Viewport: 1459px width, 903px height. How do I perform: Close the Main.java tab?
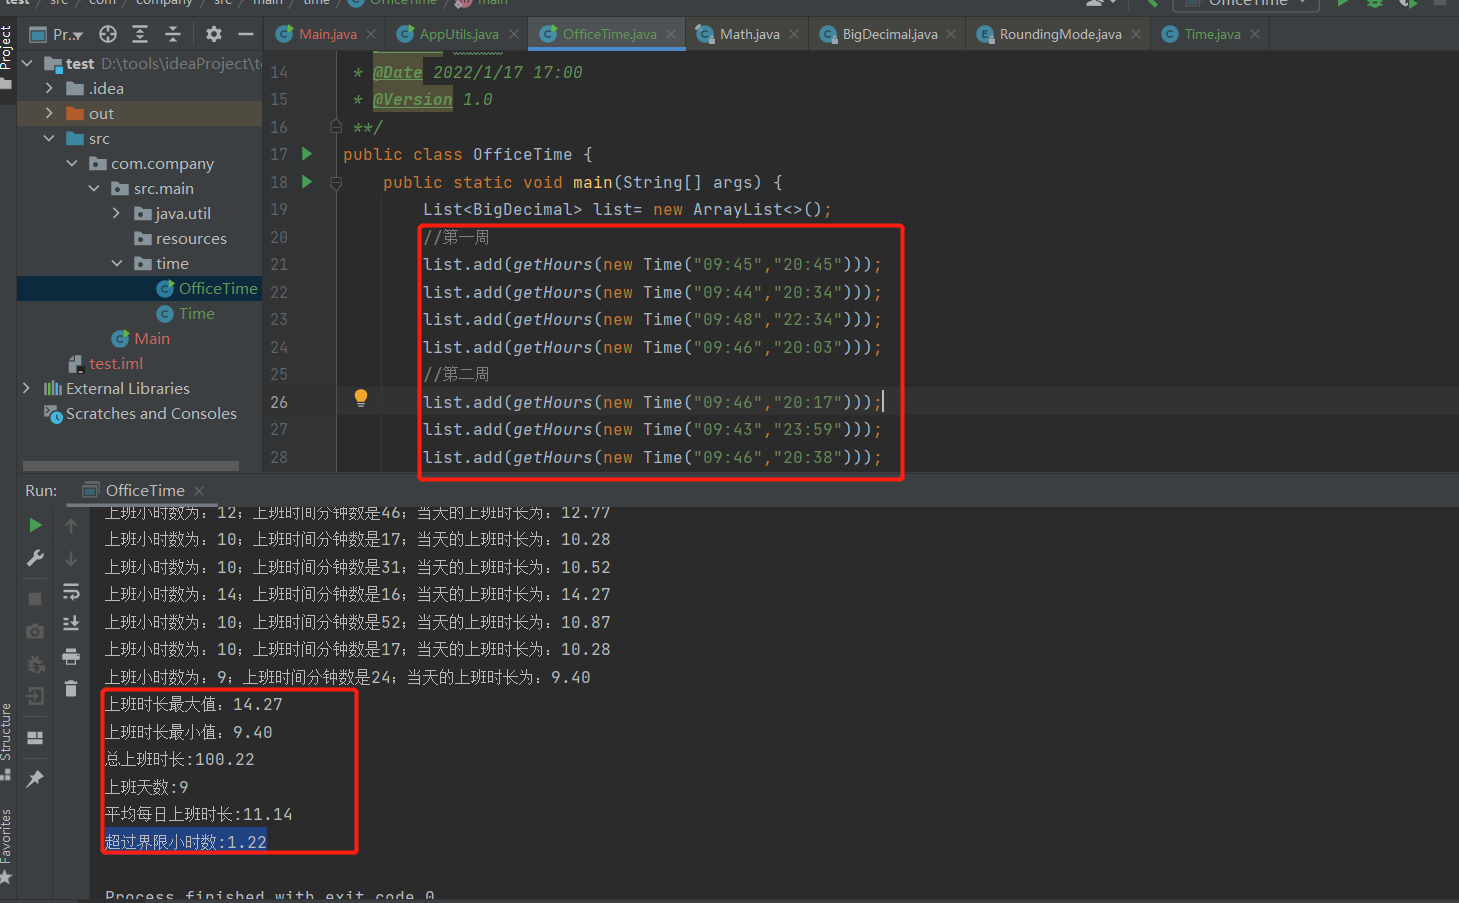point(371,34)
